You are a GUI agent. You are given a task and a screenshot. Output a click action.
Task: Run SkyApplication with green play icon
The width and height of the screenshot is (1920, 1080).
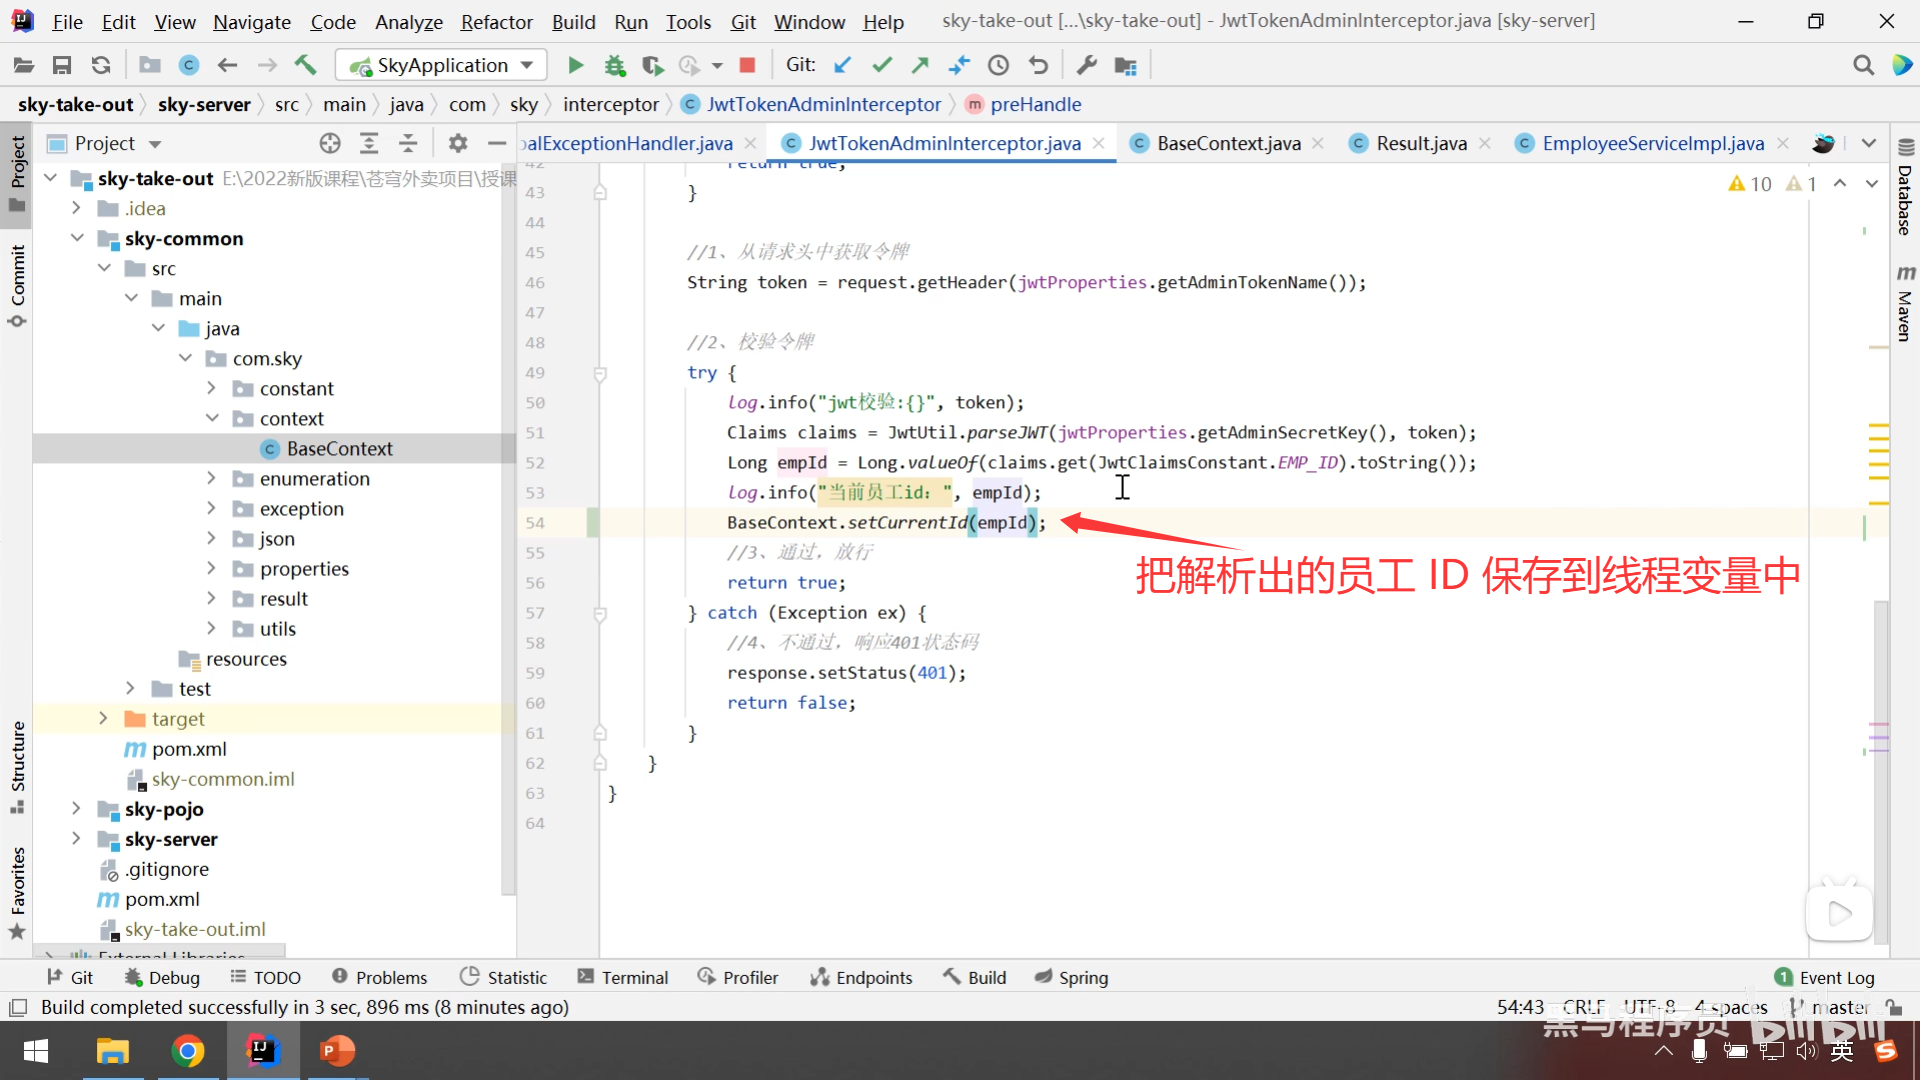point(575,65)
